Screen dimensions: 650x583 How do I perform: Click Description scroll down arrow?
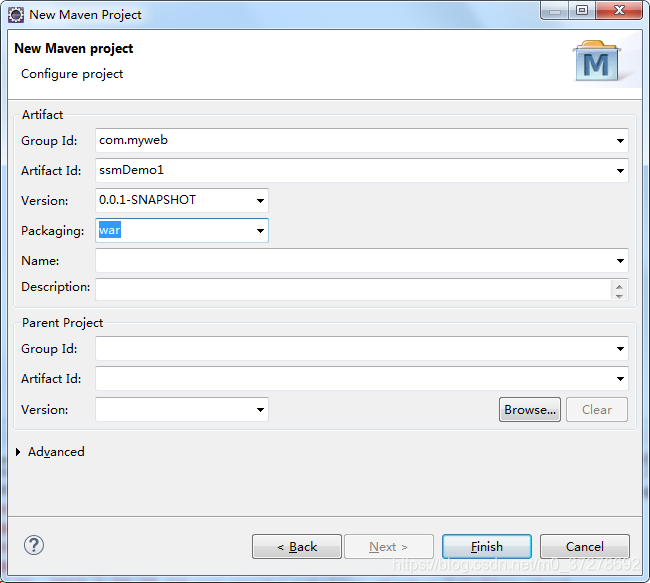coord(619,296)
